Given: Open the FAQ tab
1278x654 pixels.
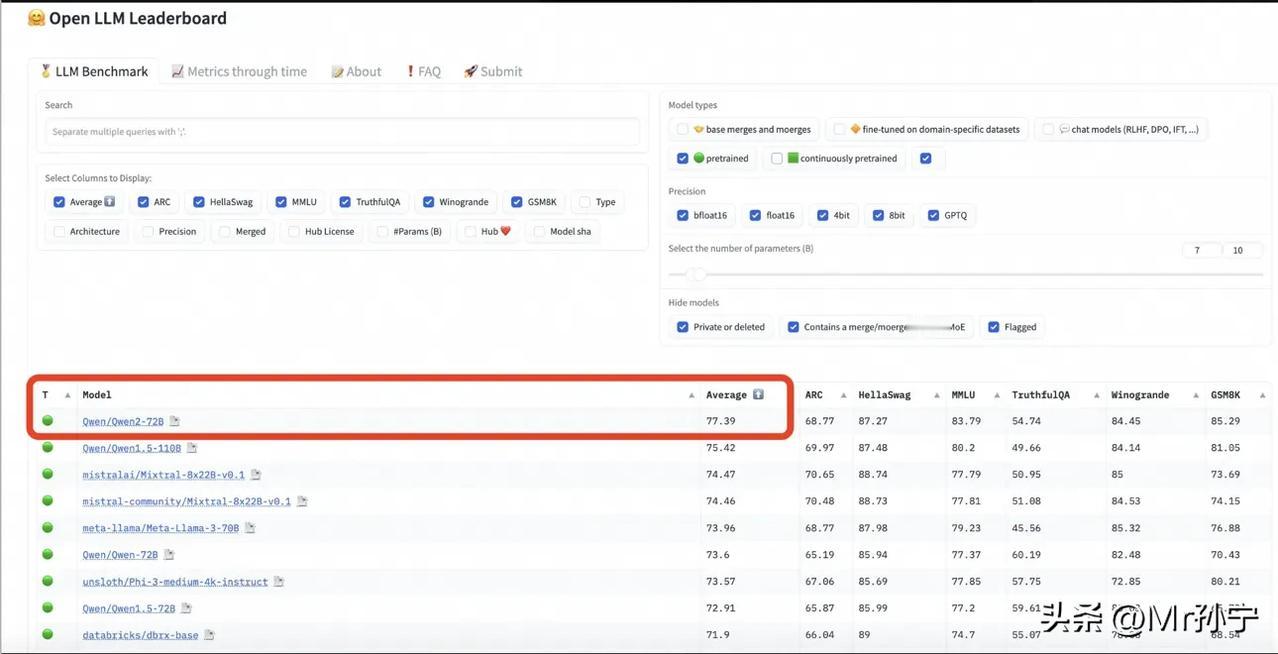Looking at the screenshot, I should coord(423,71).
